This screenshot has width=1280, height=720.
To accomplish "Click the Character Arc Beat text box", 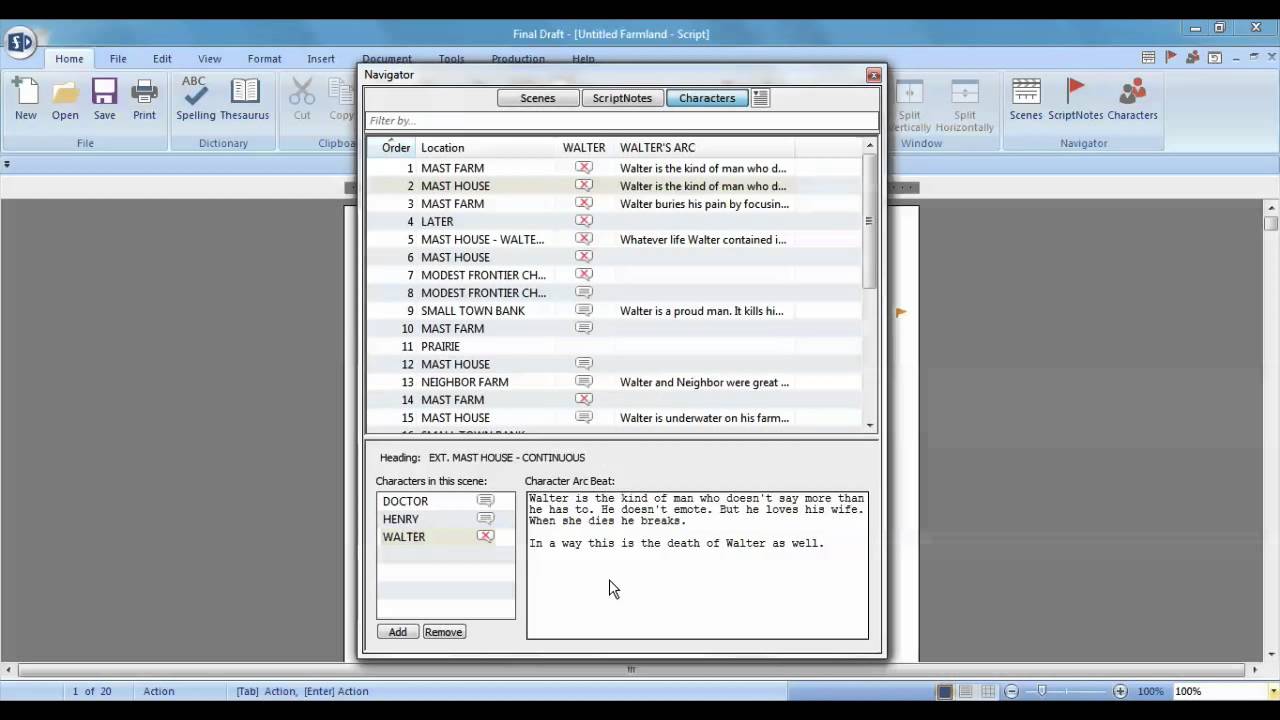I will pyautogui.click(x=697, y=565).
